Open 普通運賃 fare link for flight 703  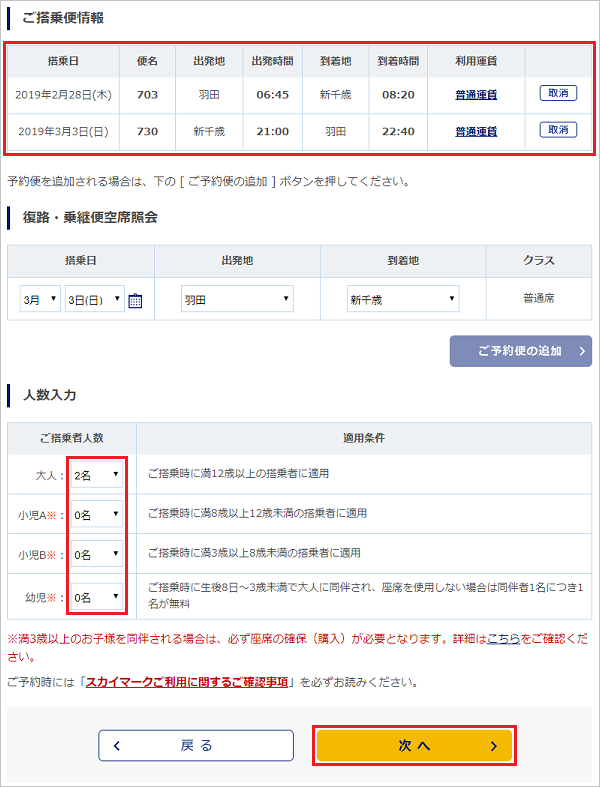point(476,95)
